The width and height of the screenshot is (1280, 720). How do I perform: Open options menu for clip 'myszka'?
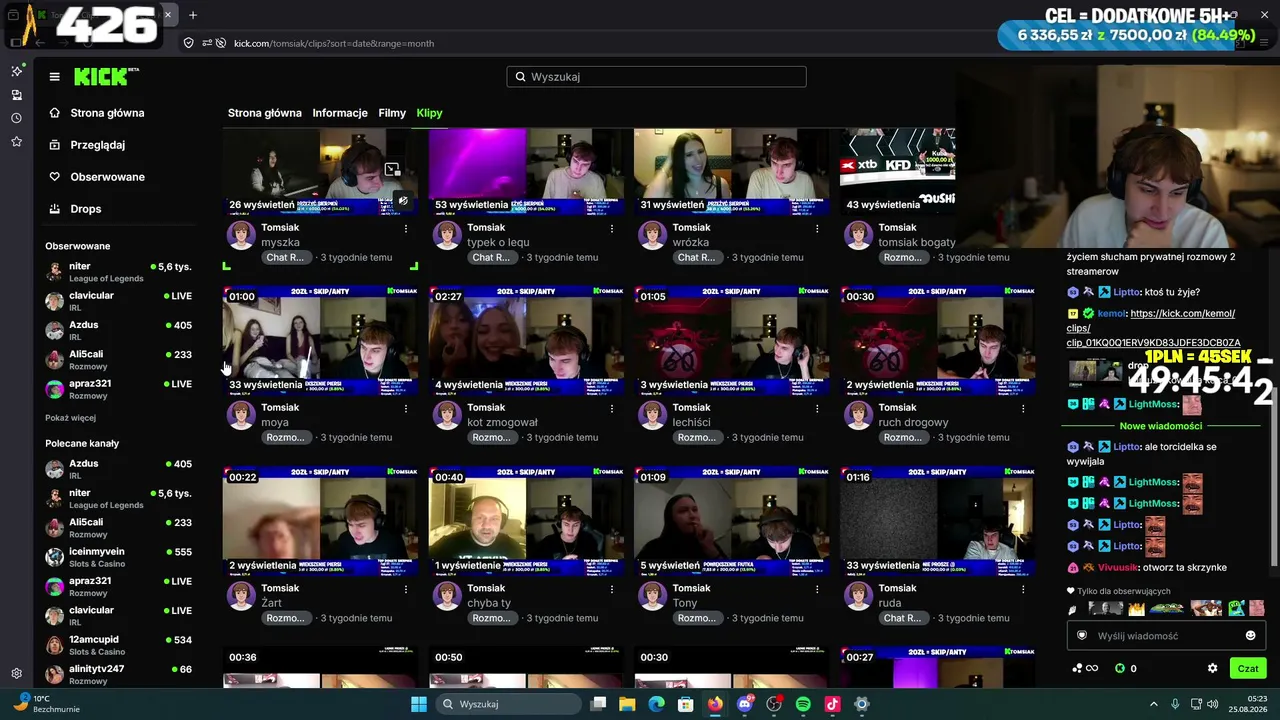406,229
